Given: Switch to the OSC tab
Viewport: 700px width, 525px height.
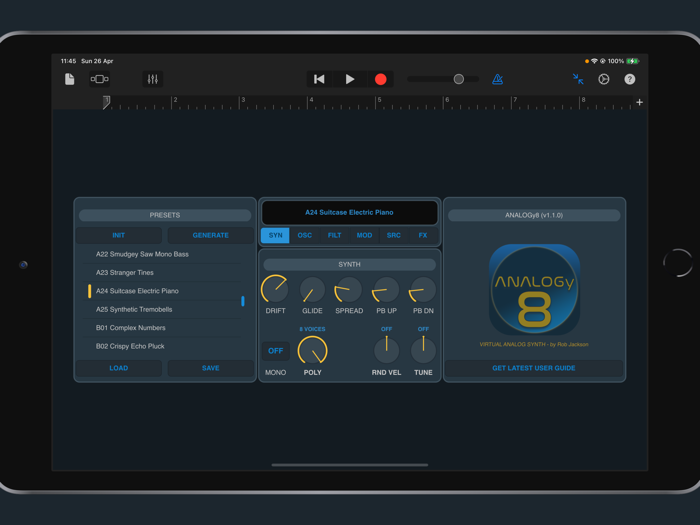Looking at the screenshot, I should tap(305, 235).
